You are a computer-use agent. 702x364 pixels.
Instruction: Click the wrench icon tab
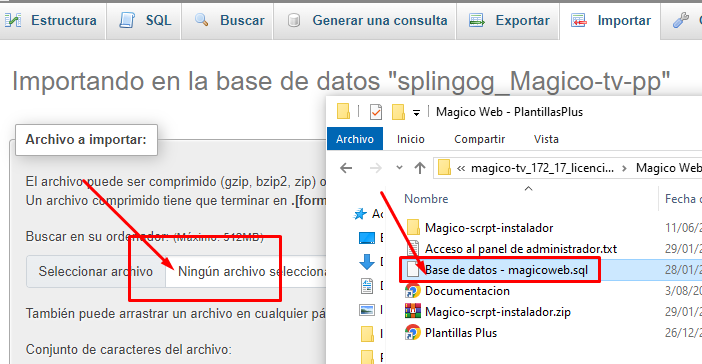point(681,21)
